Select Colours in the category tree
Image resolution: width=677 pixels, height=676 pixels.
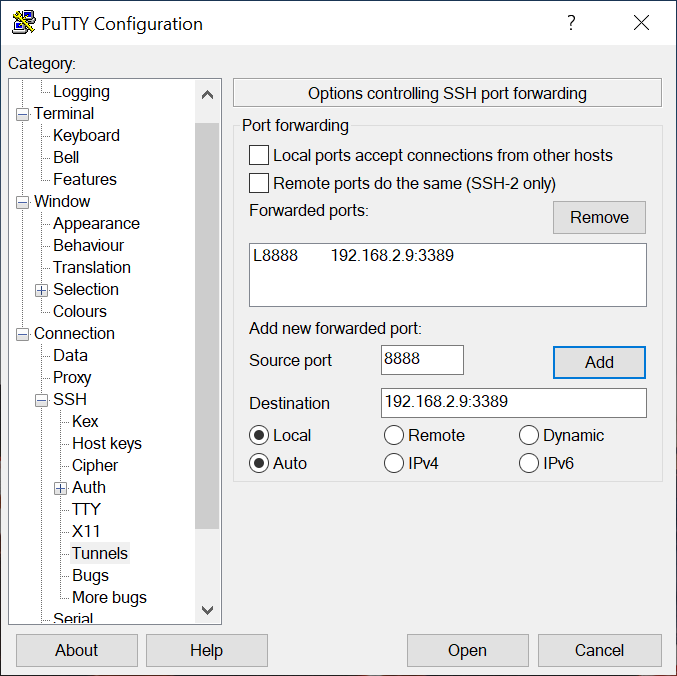pos(80,311)
